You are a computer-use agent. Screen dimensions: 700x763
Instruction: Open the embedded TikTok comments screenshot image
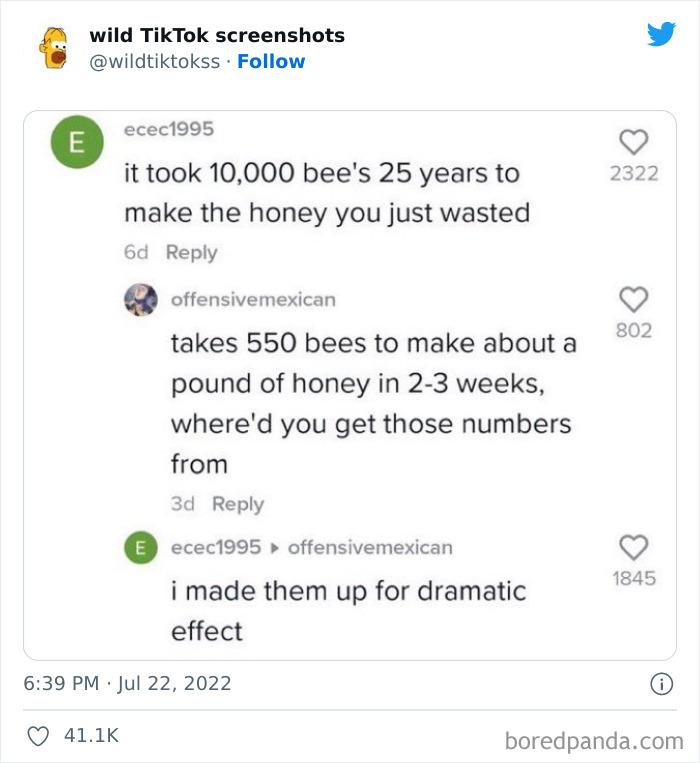[350, 385]
